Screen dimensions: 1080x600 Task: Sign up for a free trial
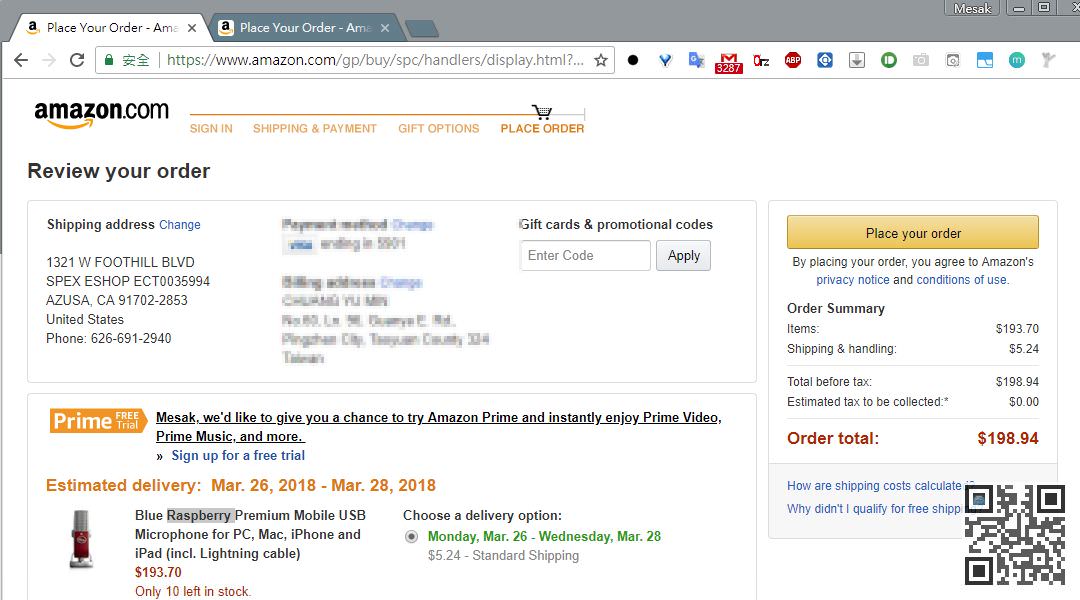pos(238,456)
